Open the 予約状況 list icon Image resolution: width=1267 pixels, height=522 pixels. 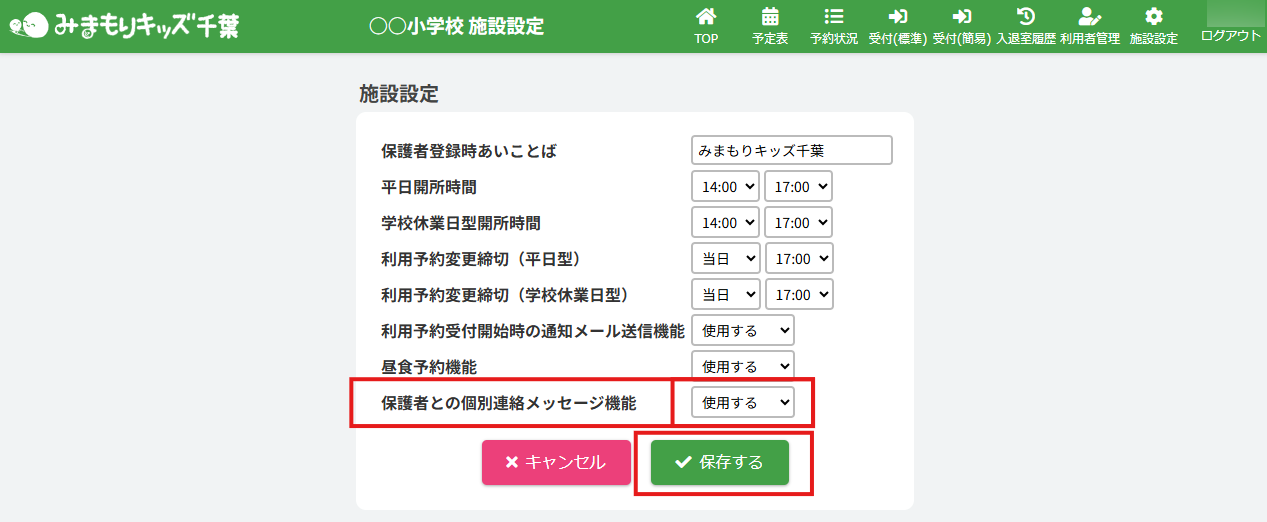(x=833, y=17)
